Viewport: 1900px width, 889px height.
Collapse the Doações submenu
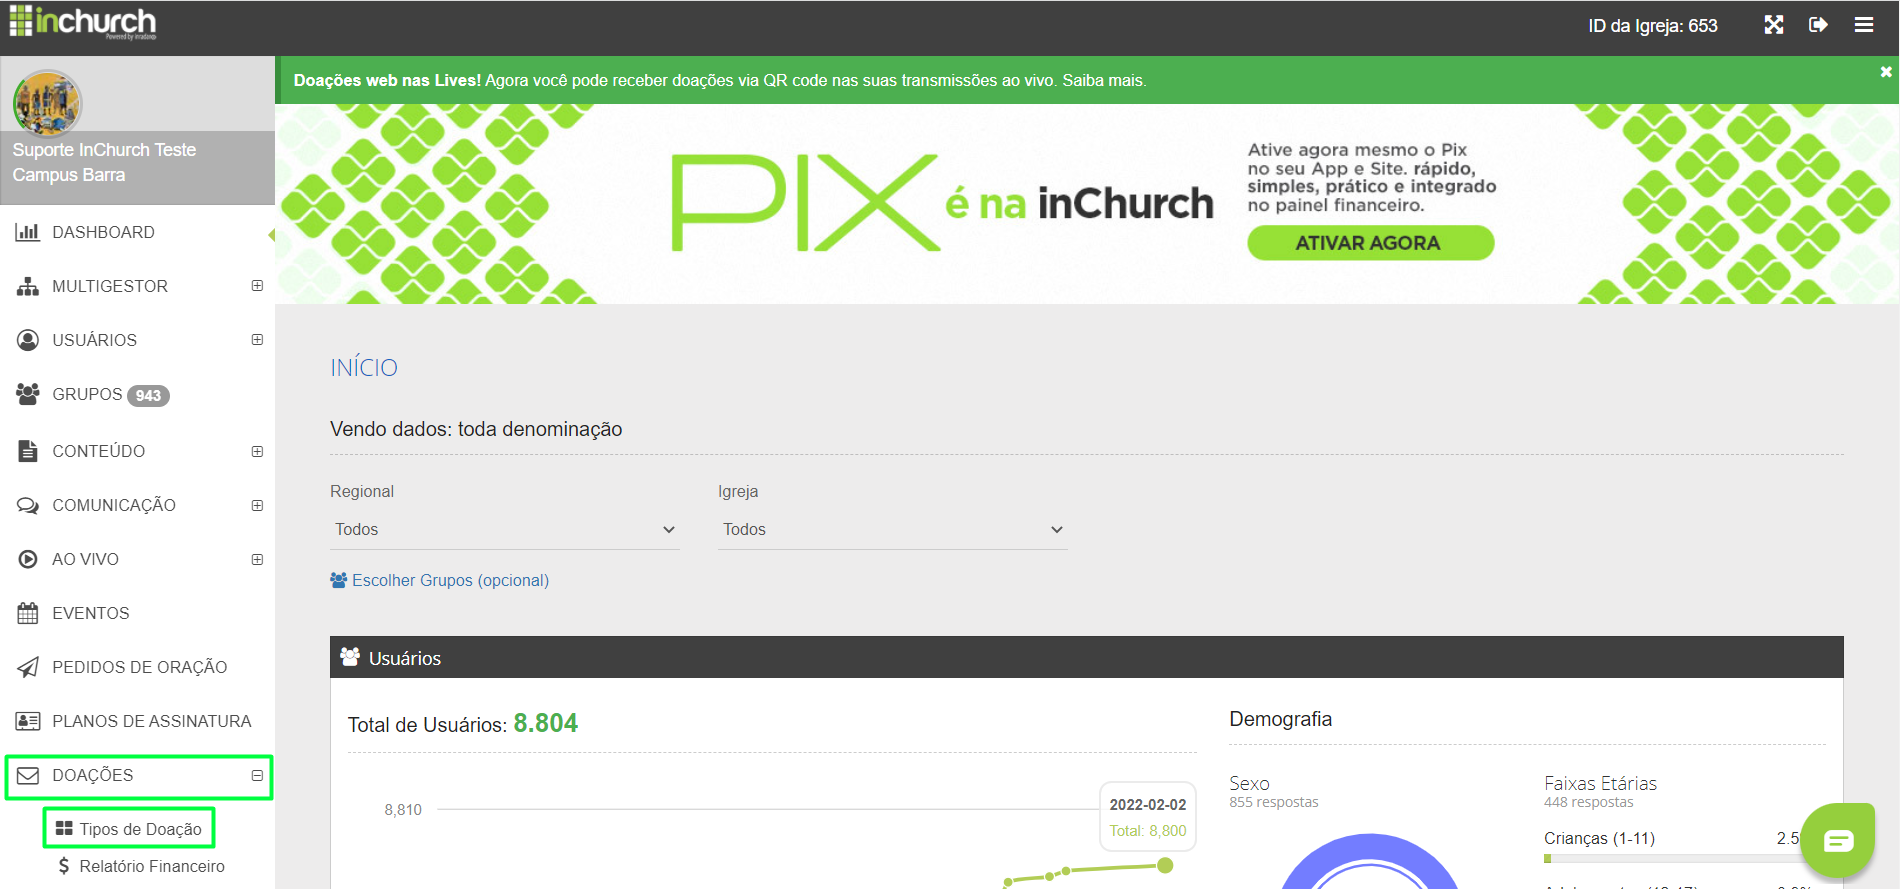pyautogui.click(x=257, y=775)
